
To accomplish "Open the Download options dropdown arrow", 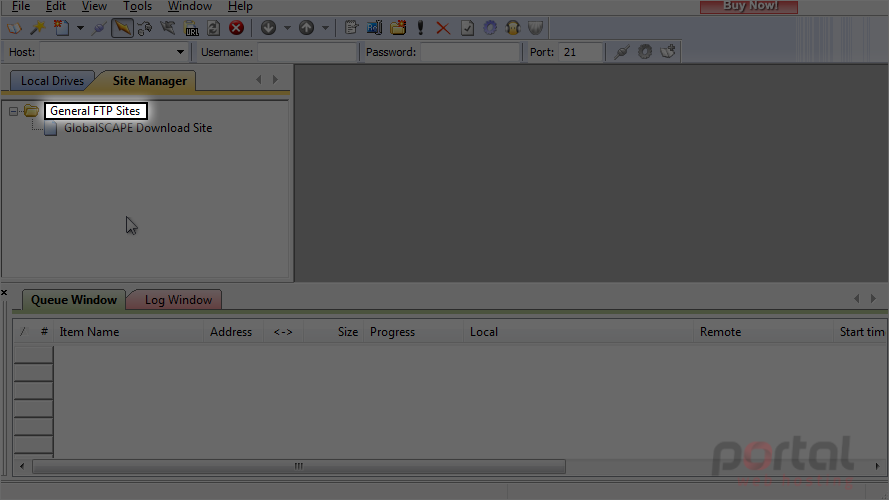I will click(x=287, y=28).
